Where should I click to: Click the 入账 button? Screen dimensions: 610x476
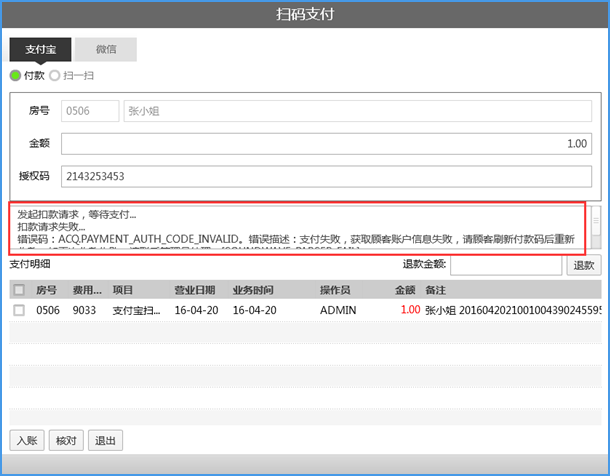tap(27, 441)
